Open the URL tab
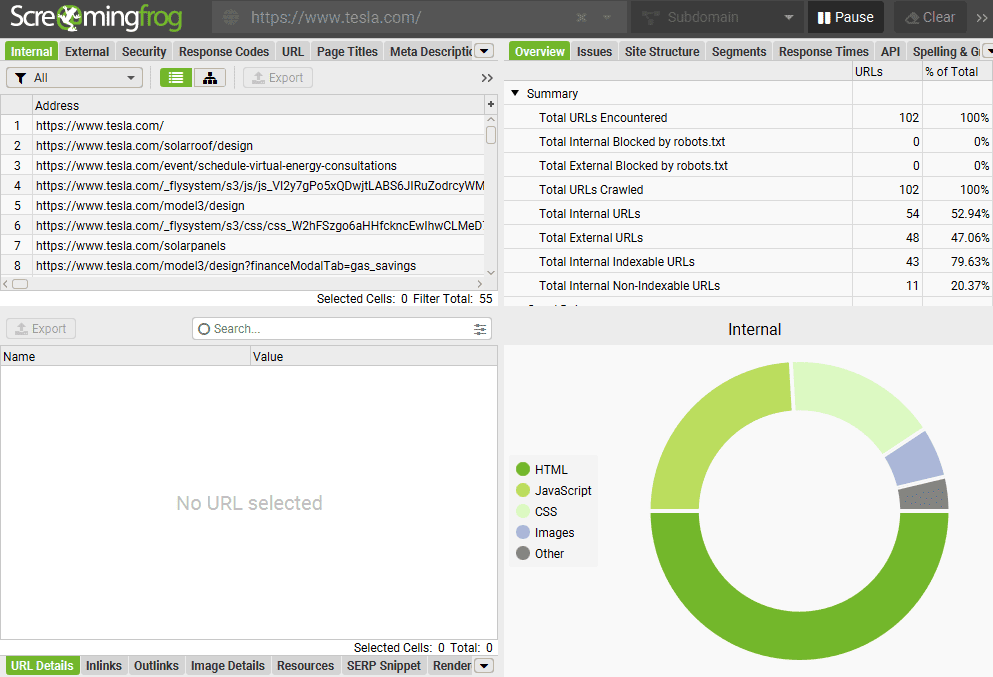 [293, 51]
